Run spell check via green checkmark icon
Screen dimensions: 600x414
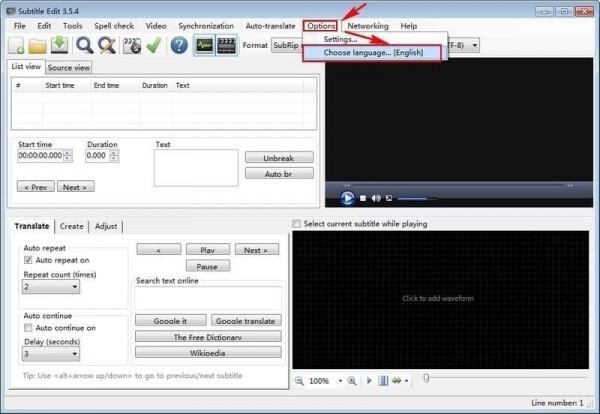pyautogui.click(x=153, y=45)
